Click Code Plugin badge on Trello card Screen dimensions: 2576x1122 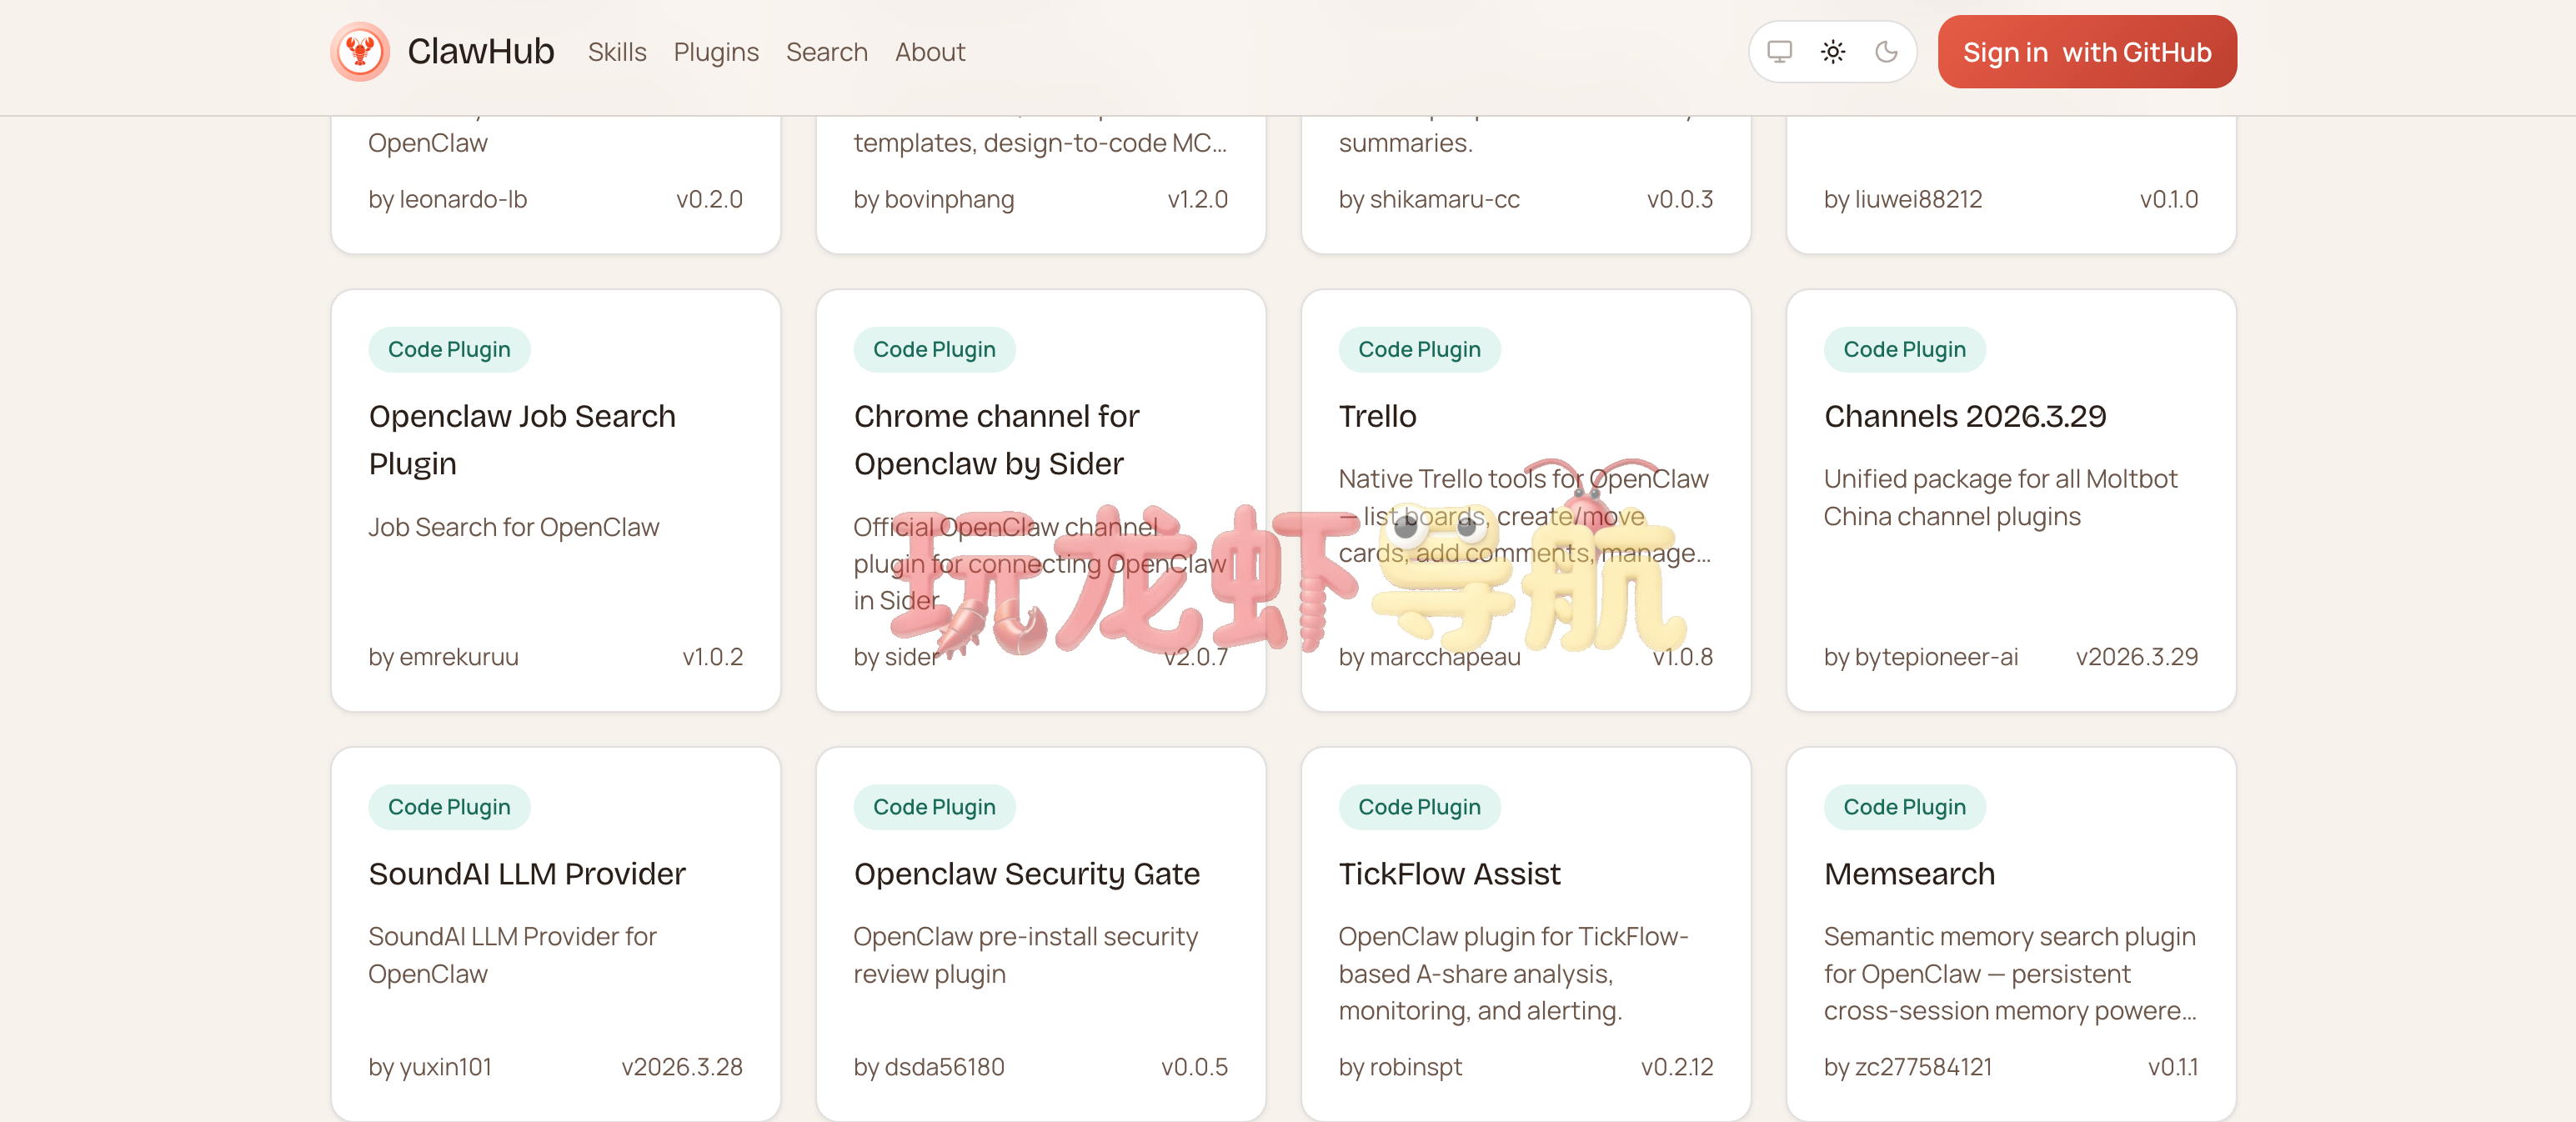(x=1419, y=350)
